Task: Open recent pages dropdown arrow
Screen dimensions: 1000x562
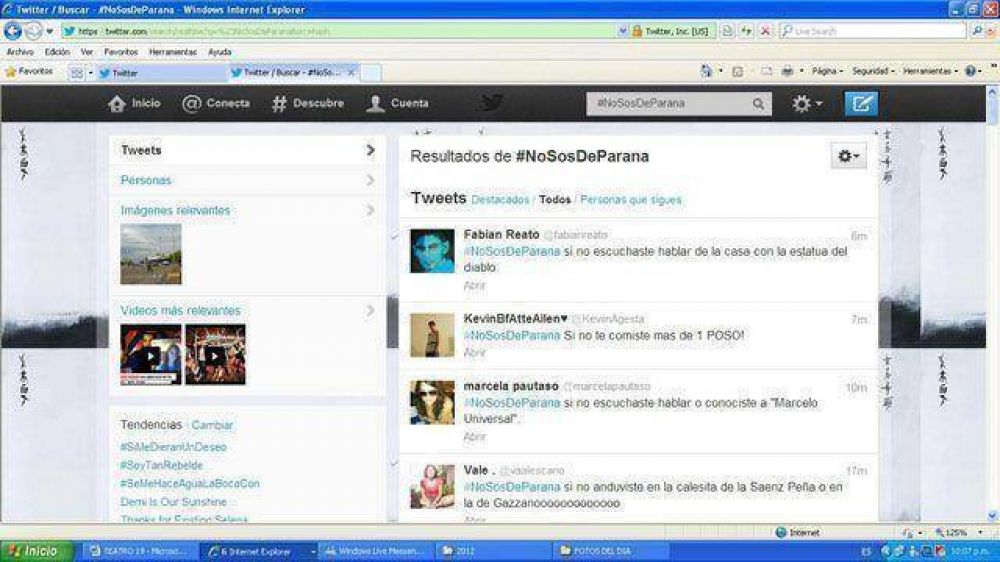Action: tap(50, 31)
